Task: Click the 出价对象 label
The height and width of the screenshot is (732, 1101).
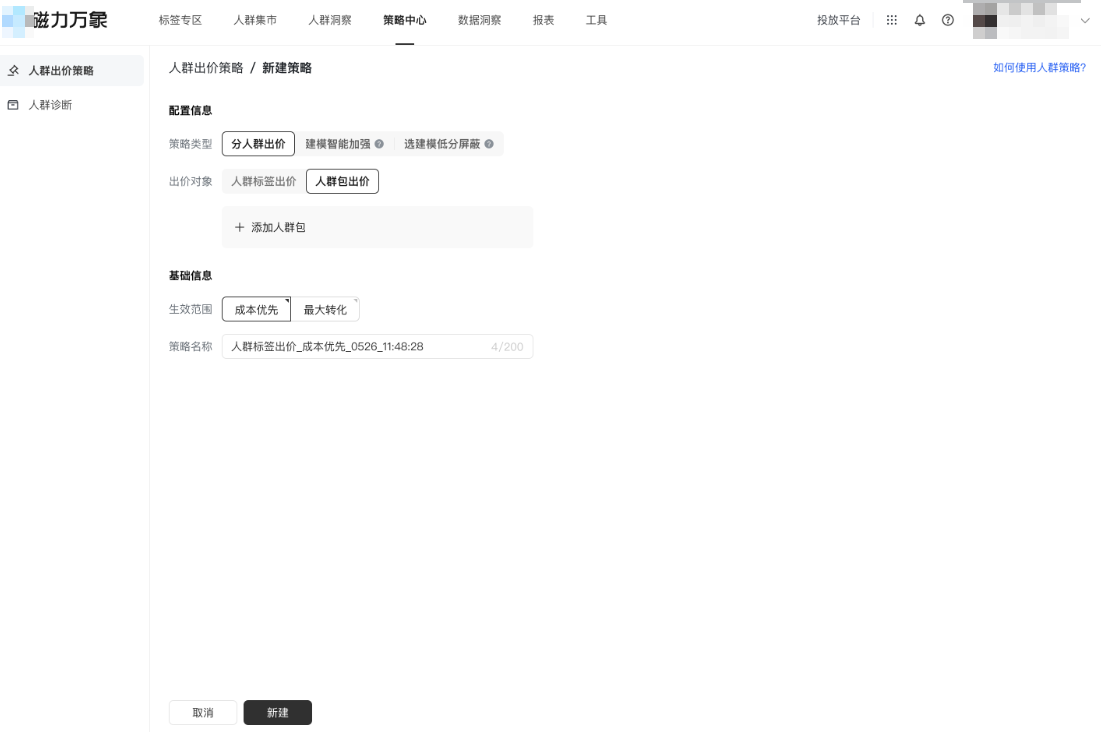Action: pyautogui.click(x=190, y=181)
